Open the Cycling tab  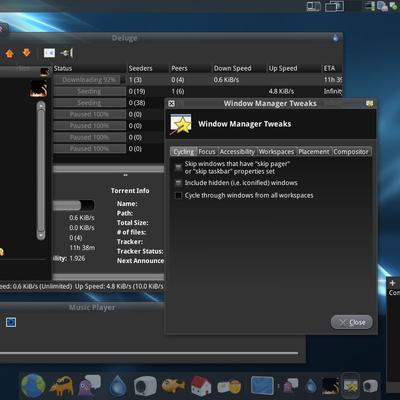(x=184, y=152)
